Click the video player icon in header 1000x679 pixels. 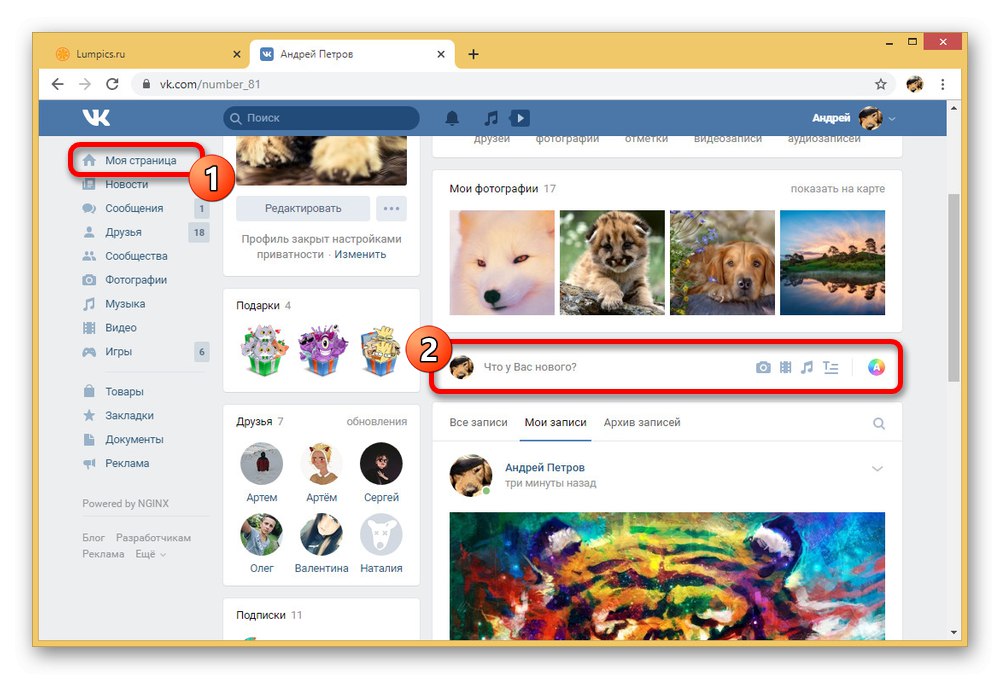(520, 118)
